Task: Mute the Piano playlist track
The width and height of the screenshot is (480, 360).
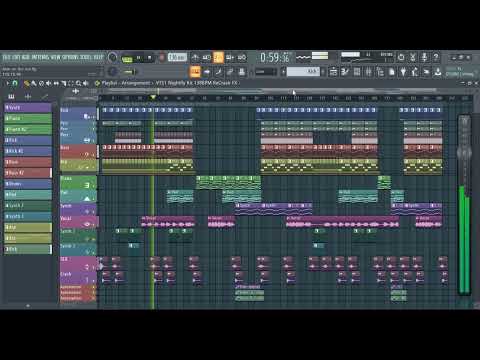Action: pyautogui.click(x=94, y=186)
